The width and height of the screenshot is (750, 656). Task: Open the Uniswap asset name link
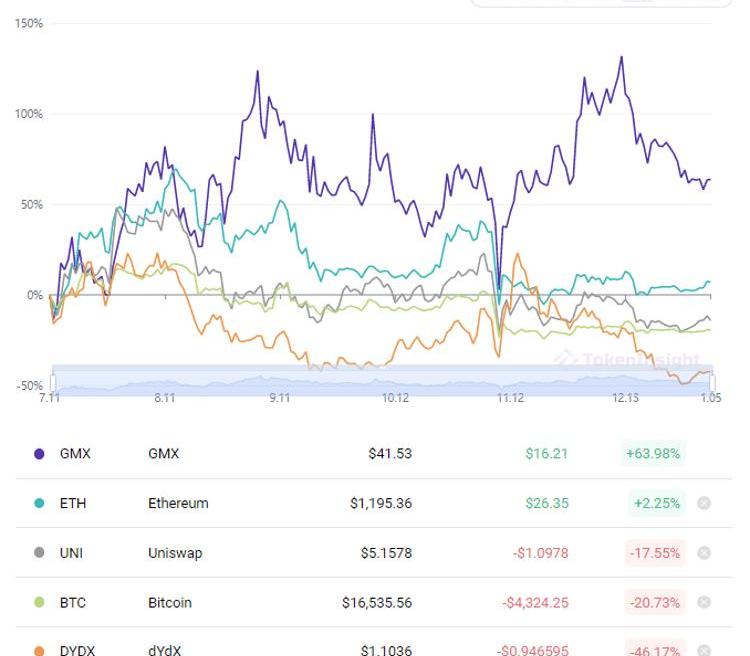tap(175, 553)
